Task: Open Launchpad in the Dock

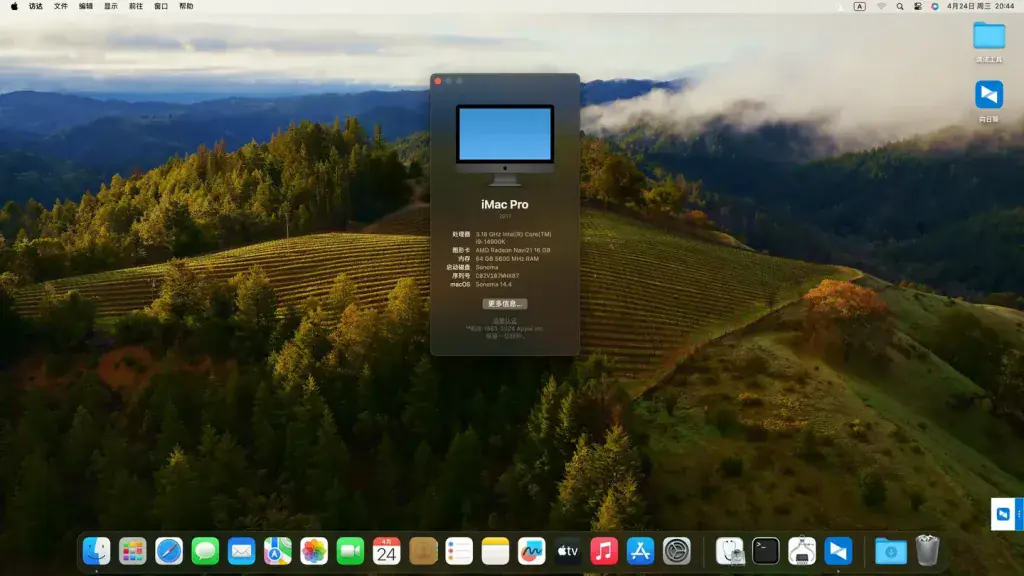Action: (x=133, y=551)
